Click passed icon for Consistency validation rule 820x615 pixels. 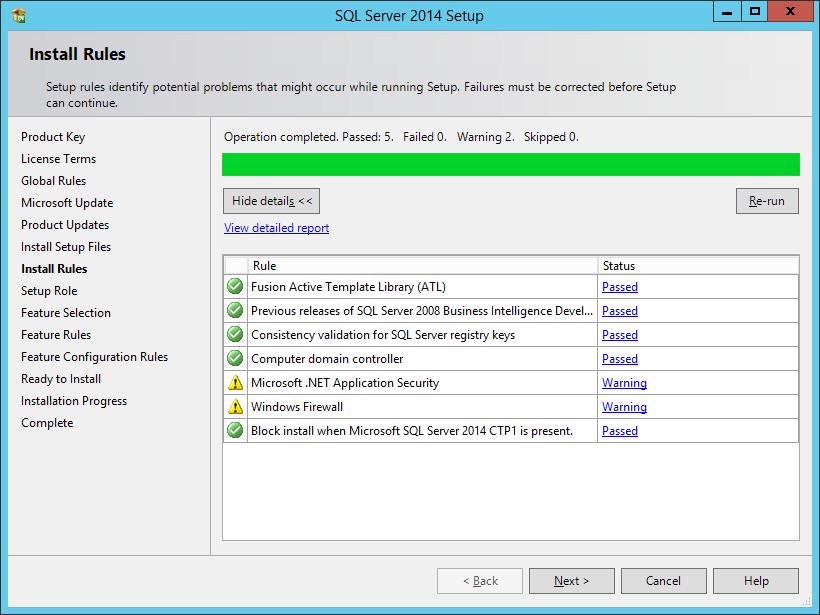pyautogui.click(x=235, y=335)
